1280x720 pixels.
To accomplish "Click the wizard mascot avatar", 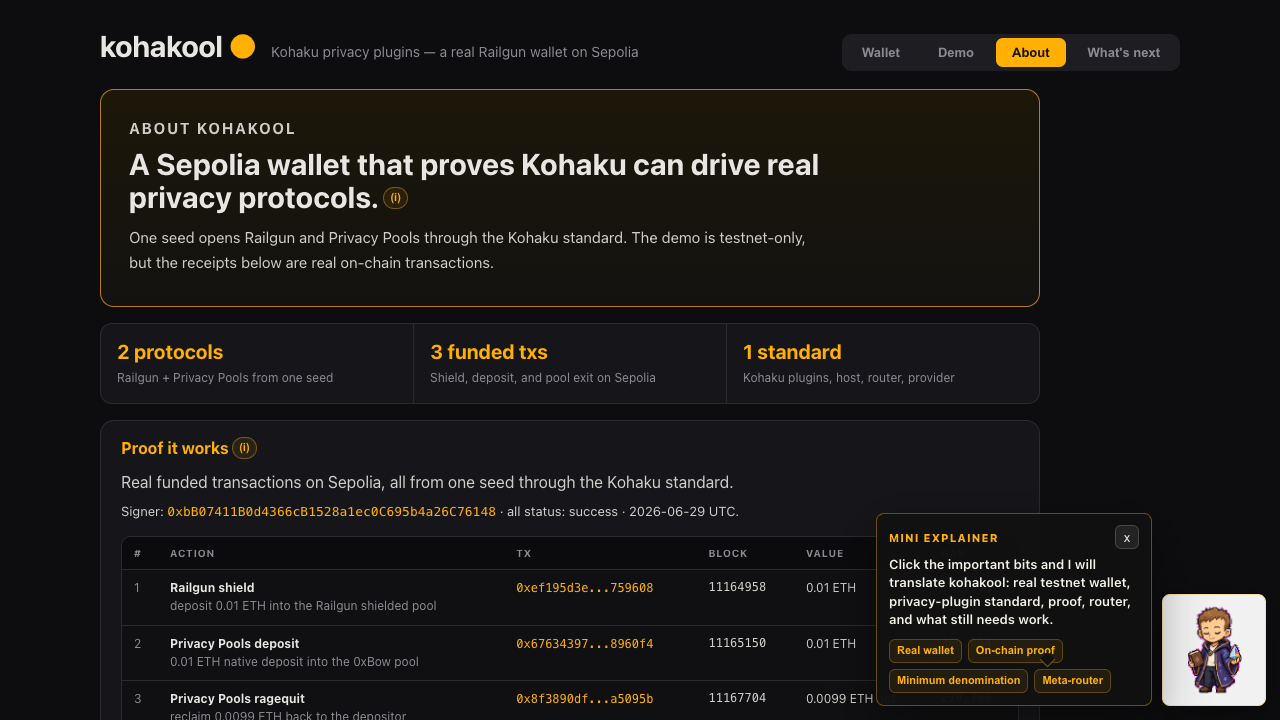I will pos(1214,650).
